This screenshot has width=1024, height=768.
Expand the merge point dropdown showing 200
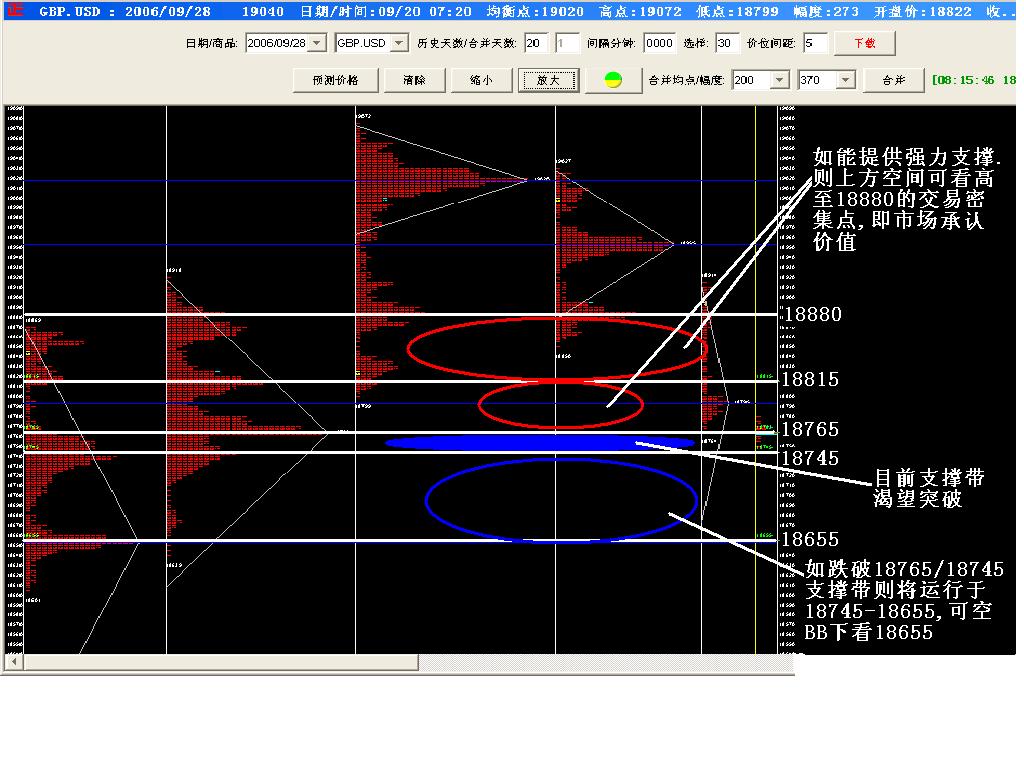(x=780, y=80)
